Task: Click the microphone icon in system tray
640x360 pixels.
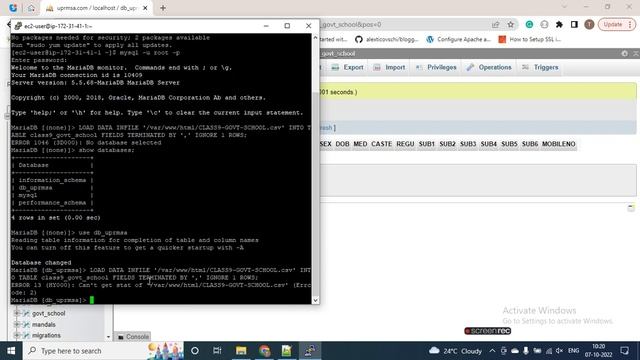Action: (x=526, y=351)
